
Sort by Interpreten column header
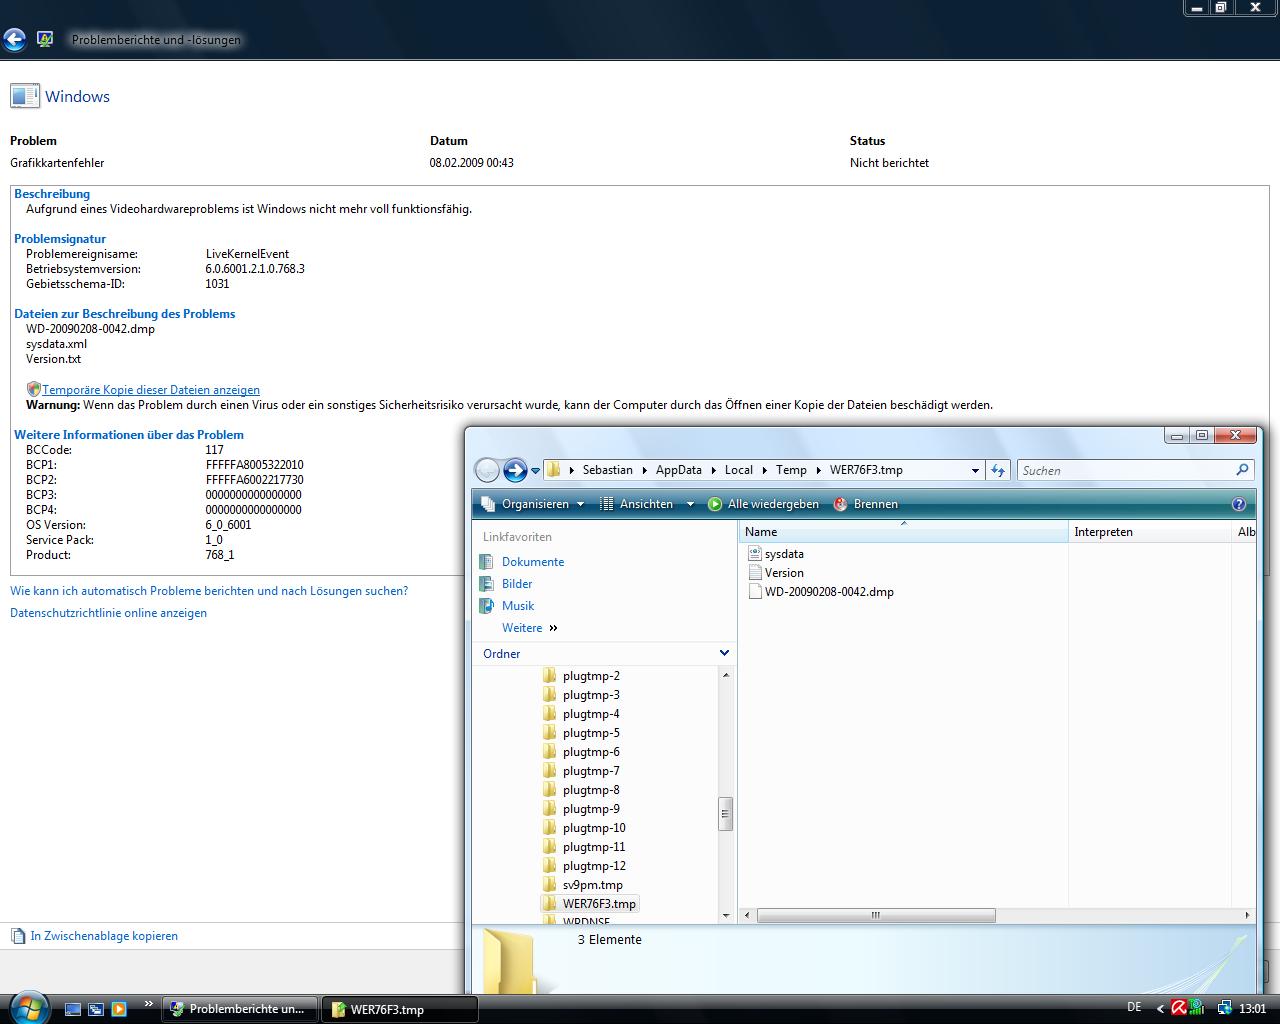[x=1150, y=532]
